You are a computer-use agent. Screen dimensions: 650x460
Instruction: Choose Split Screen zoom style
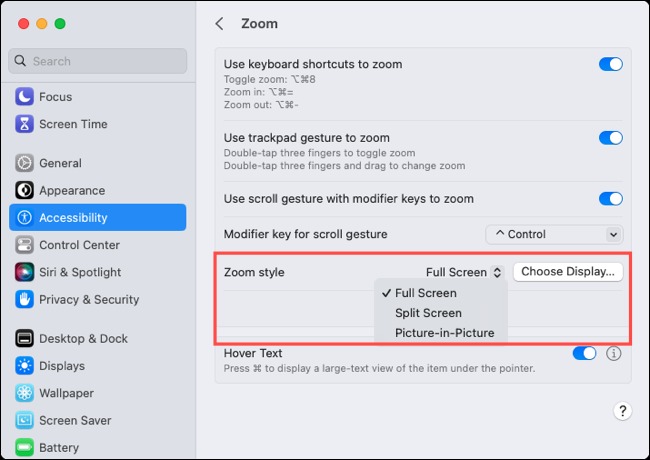pyautogui.click(x=428, y=313)
